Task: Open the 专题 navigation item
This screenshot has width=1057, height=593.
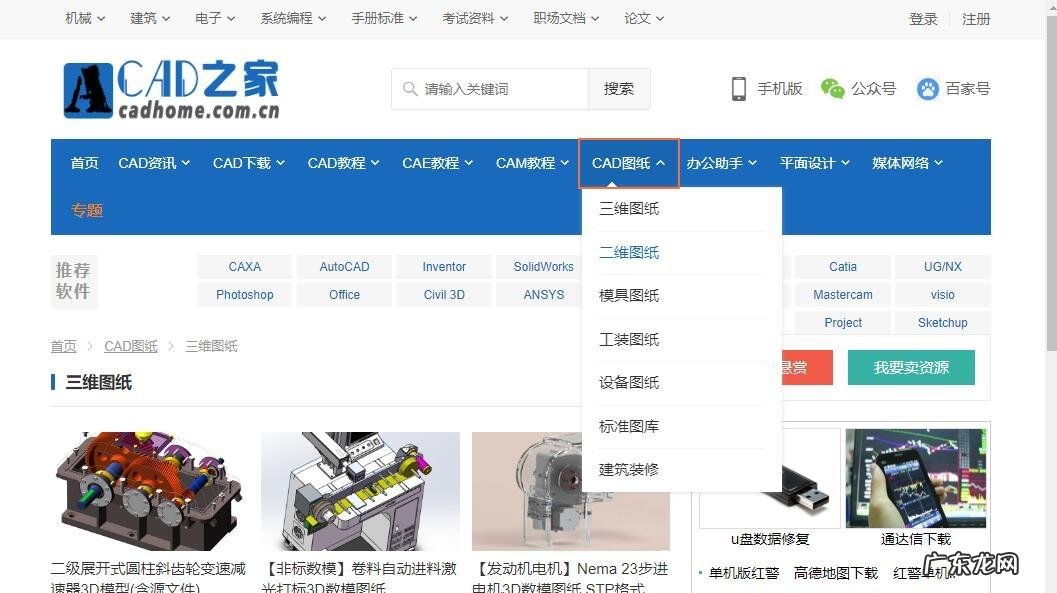Action: coord(87,210)
